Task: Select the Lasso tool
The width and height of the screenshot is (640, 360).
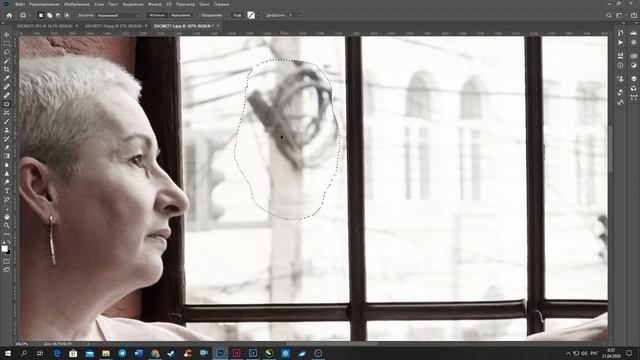Action: [x=7, y=52]
